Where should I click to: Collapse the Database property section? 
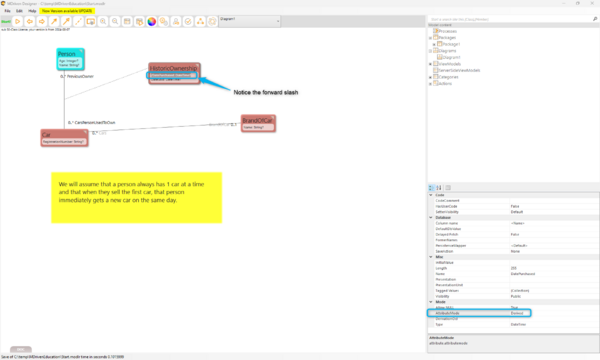click(x=431, y=217)
